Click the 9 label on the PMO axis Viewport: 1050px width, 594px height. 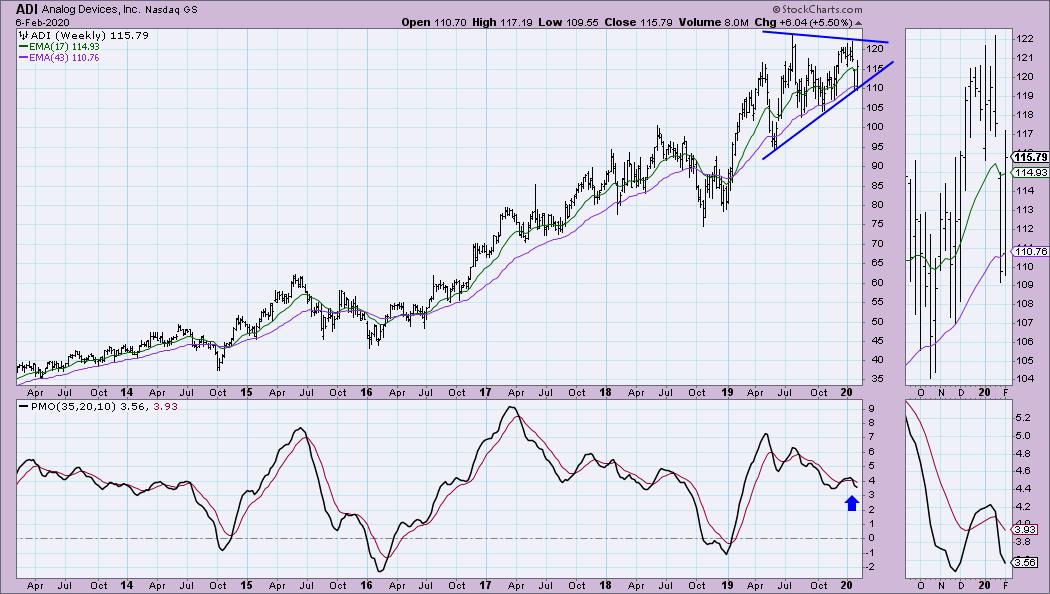871,409
